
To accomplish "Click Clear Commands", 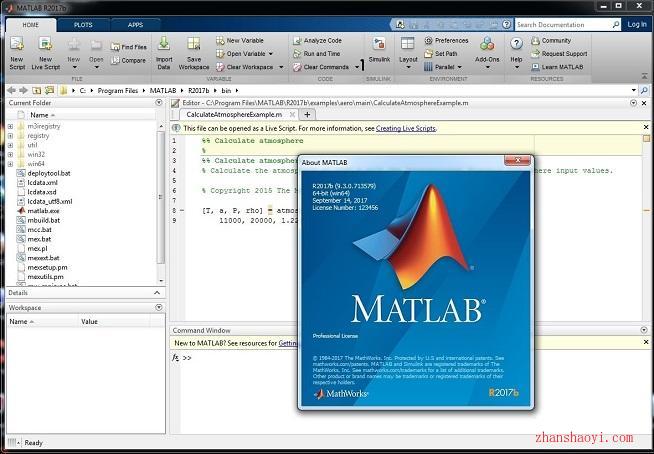I will point(322,67).
